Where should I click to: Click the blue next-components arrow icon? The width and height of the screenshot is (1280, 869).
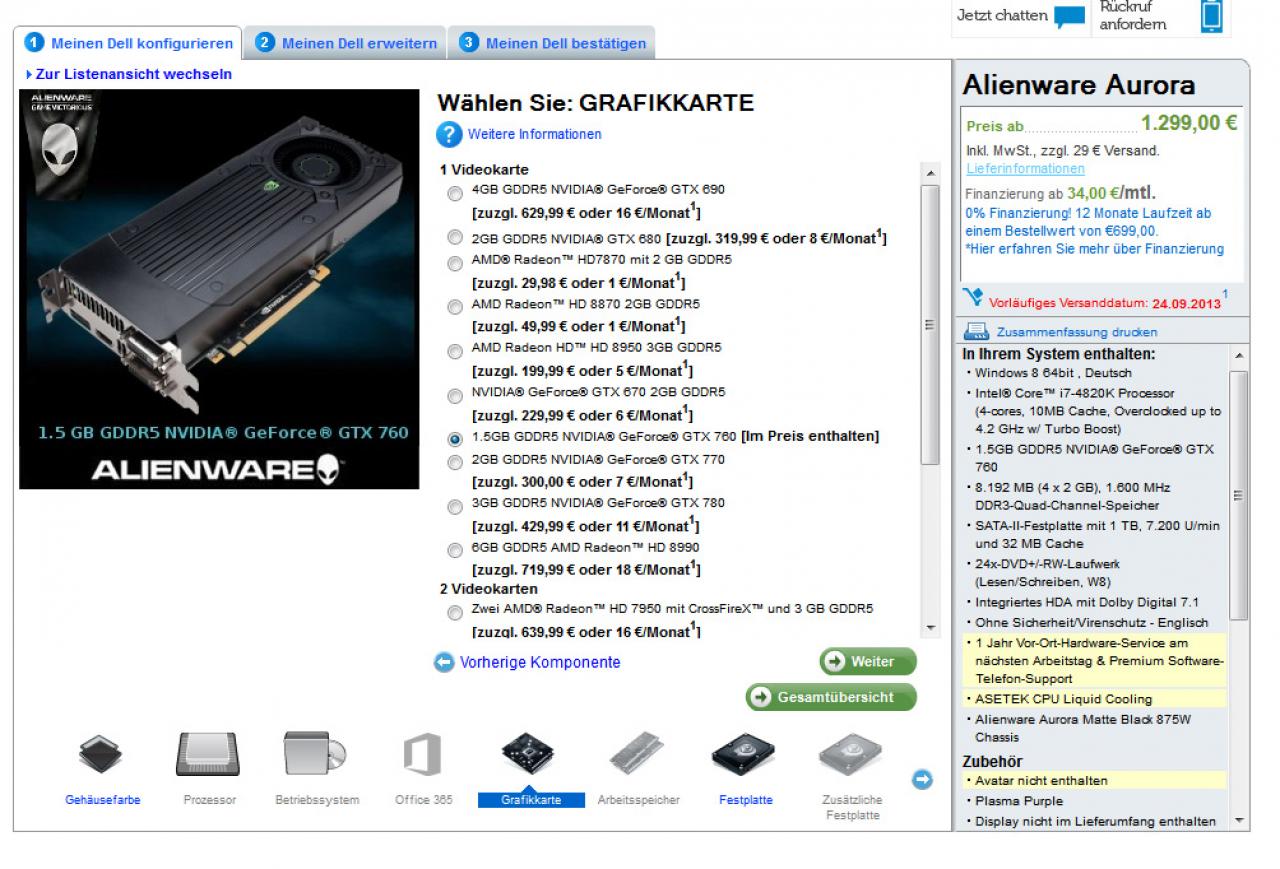point(922,780)
